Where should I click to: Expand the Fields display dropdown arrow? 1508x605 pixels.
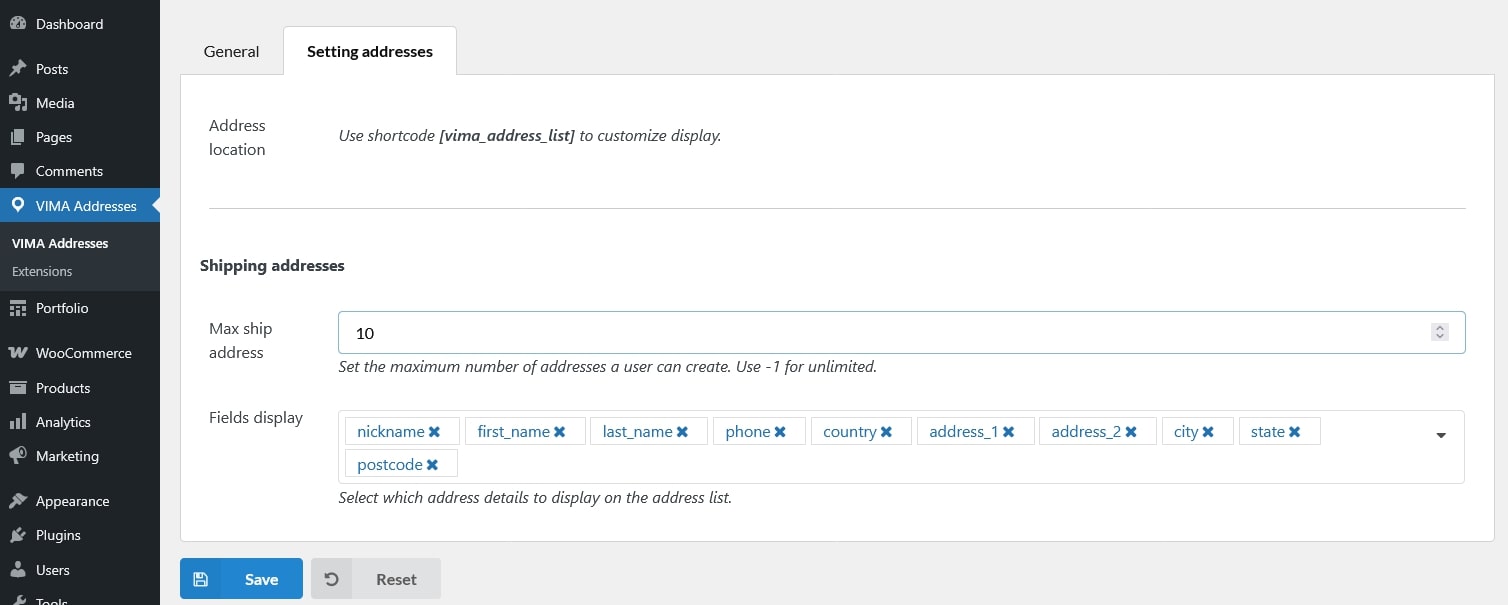pos(1441,435)
